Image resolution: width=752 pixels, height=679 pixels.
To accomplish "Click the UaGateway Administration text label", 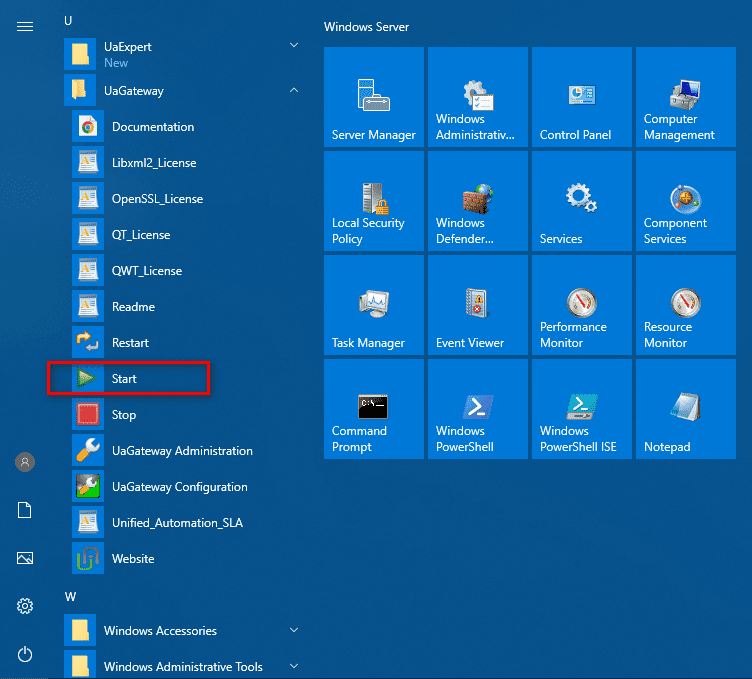I will (182, 451).
